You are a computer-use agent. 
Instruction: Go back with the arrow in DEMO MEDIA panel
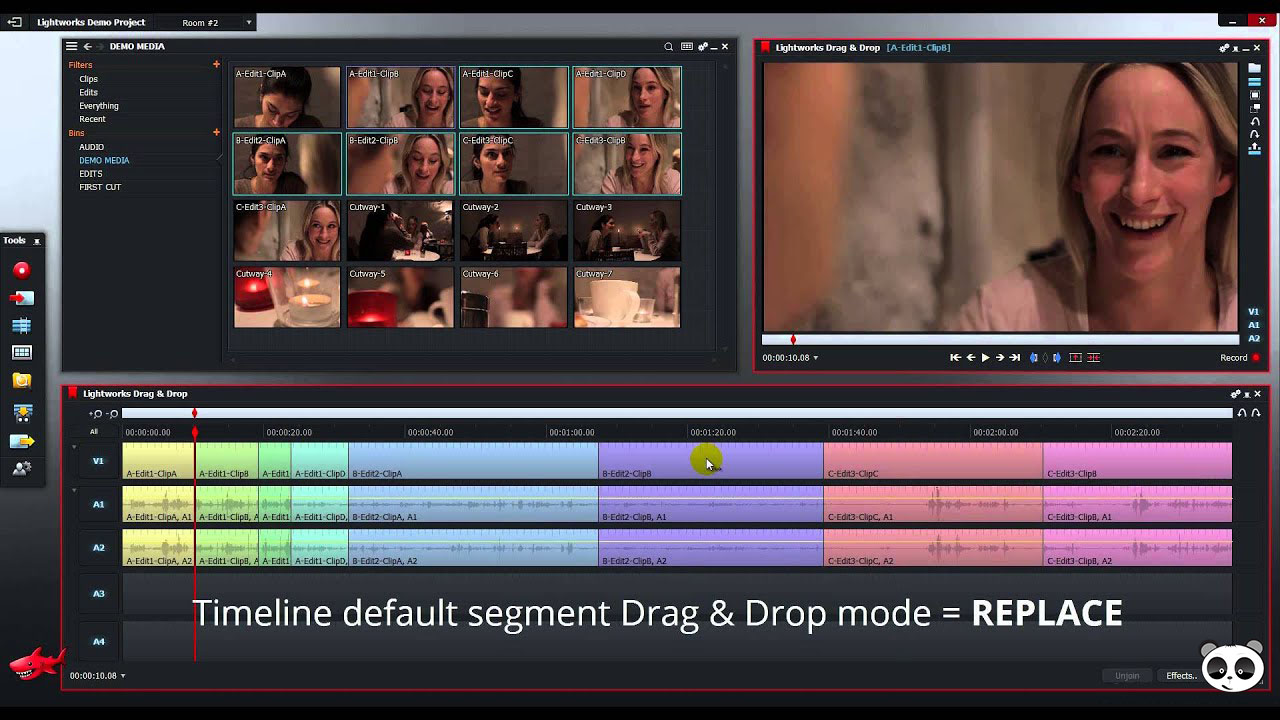click(x=88, y=46)
